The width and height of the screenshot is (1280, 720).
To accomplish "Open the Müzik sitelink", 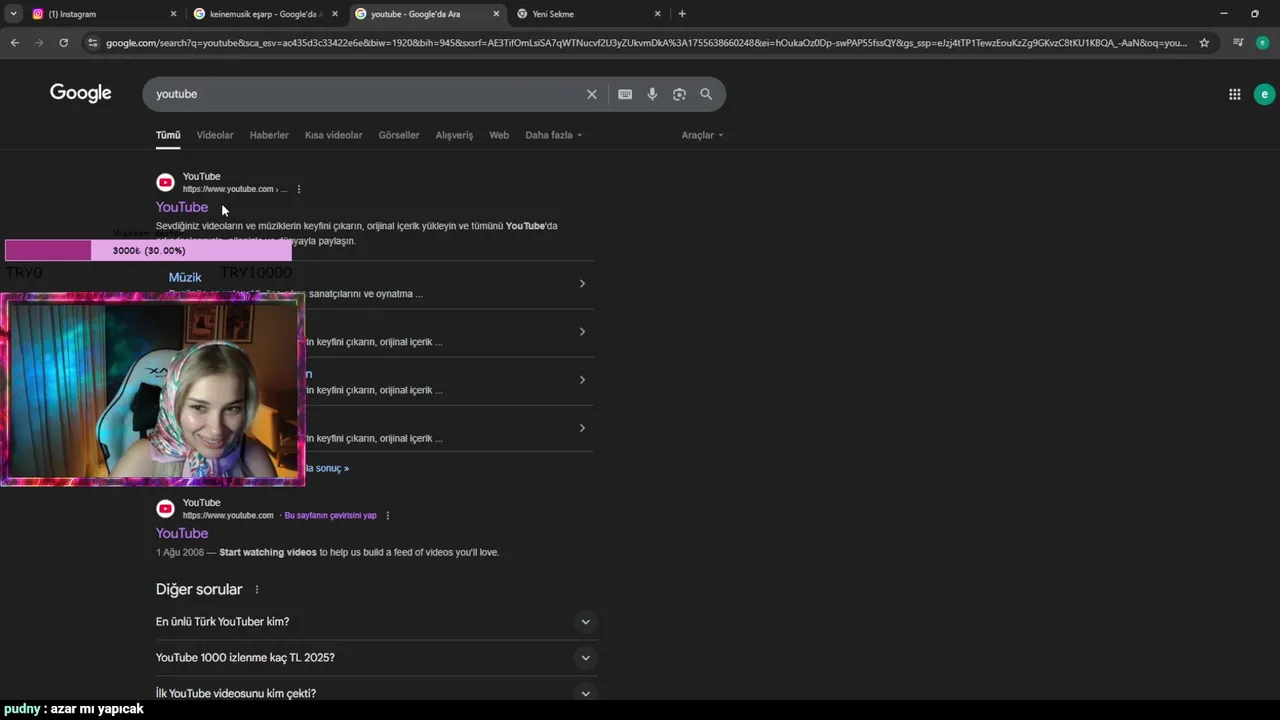I will click(x=185, y=277).
